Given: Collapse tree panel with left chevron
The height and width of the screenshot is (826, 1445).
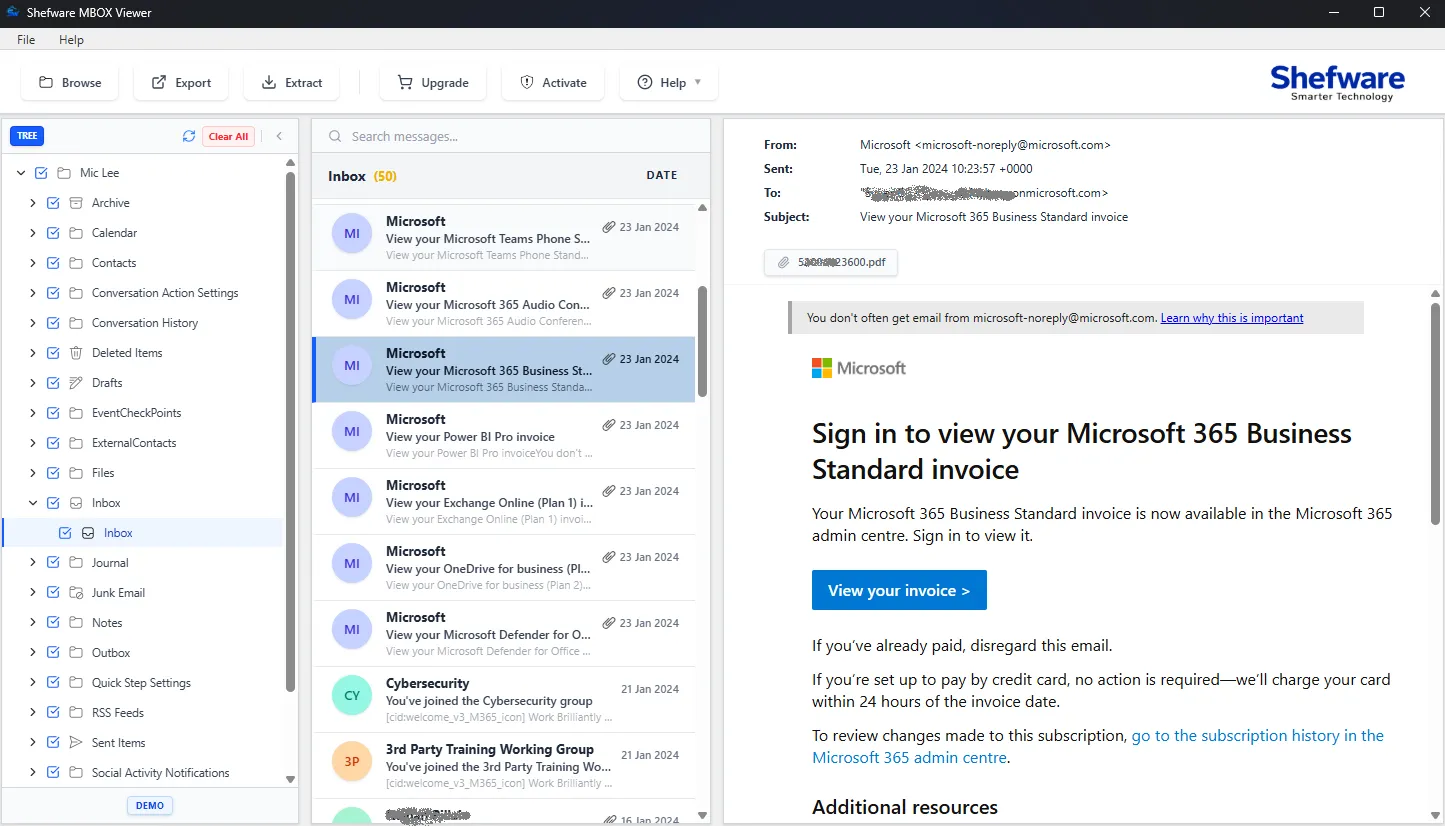Looking at the screenshot, I should [x=279, y=137].
